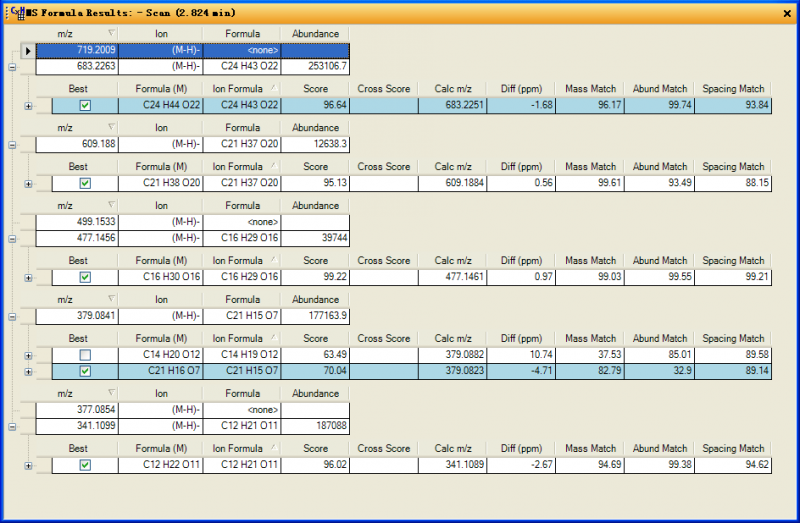Toggle Best checkbox for C21 H16 O7
Viewport: 800px width, 523px height.
coord(85,371)
